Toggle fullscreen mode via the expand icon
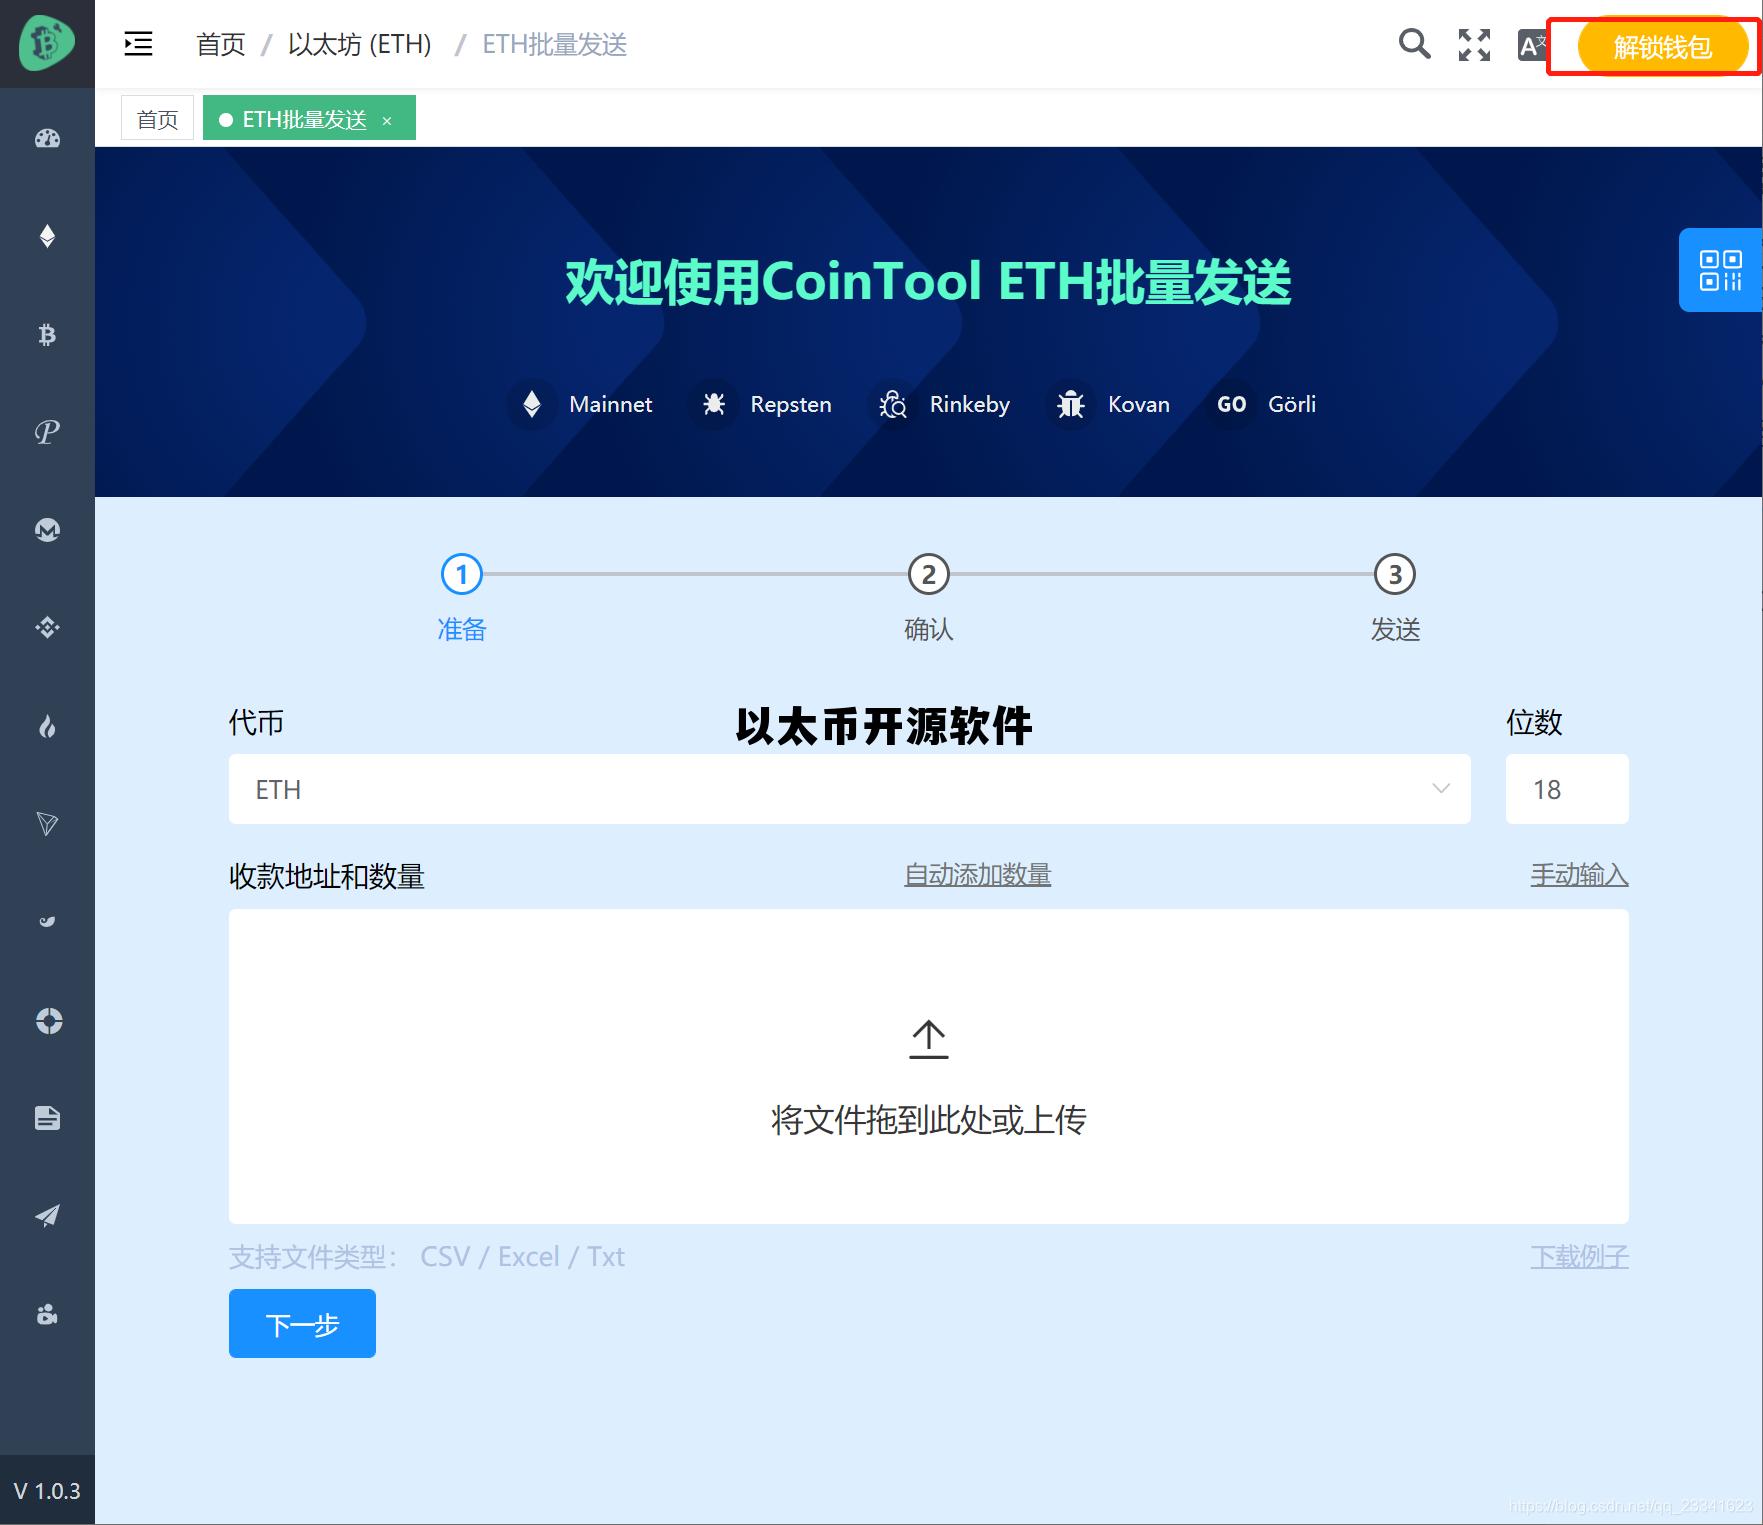1763x1525 pixels. [x=1473, y=44]
